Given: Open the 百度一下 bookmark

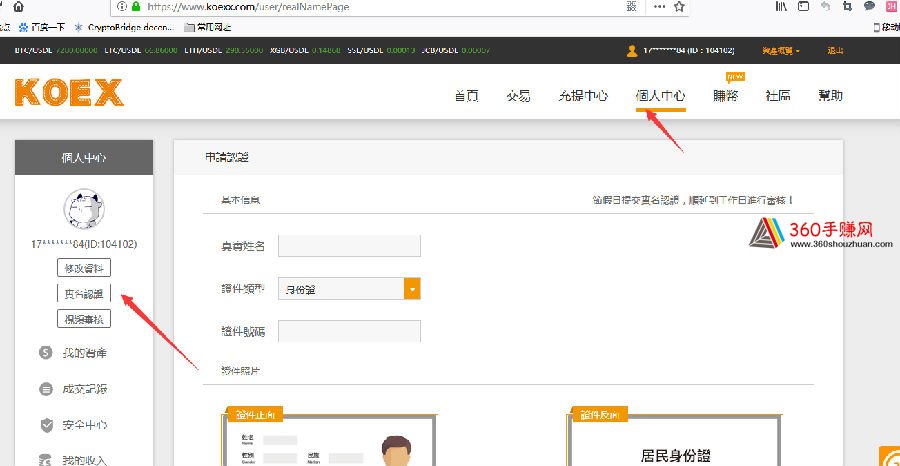Looking at the screenshot, I should [x=42, y=27].
